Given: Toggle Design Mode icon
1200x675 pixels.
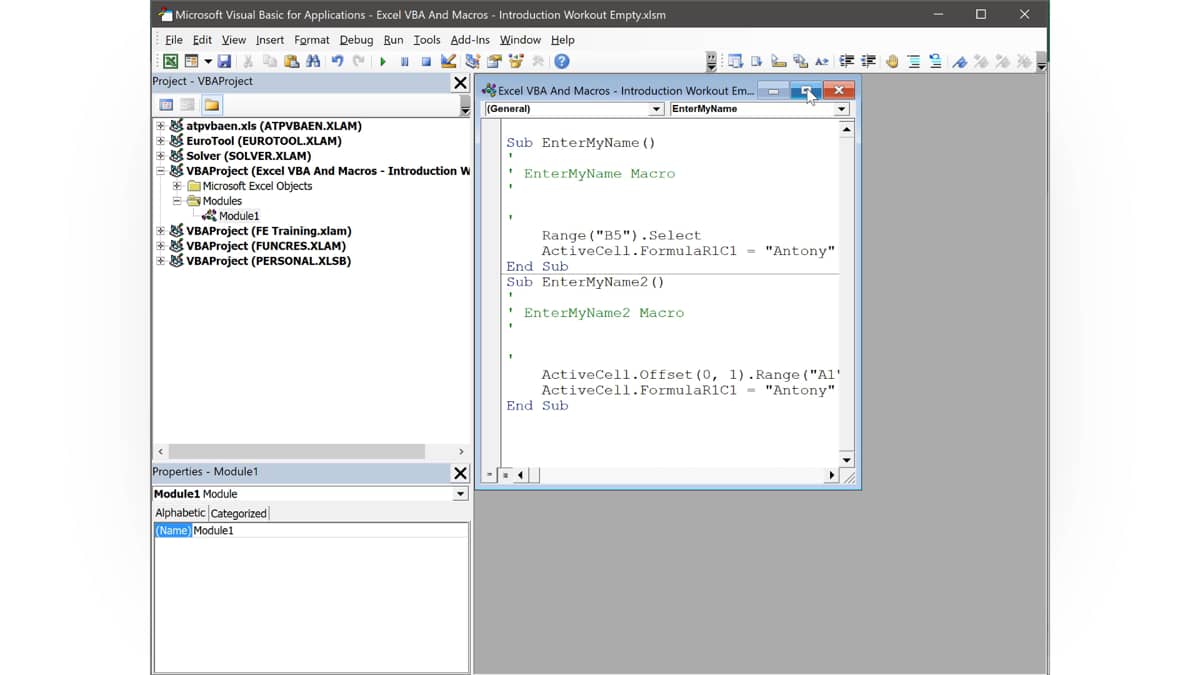Looking at the screenshot, I should pyautogui.click(x=448, y=61).
